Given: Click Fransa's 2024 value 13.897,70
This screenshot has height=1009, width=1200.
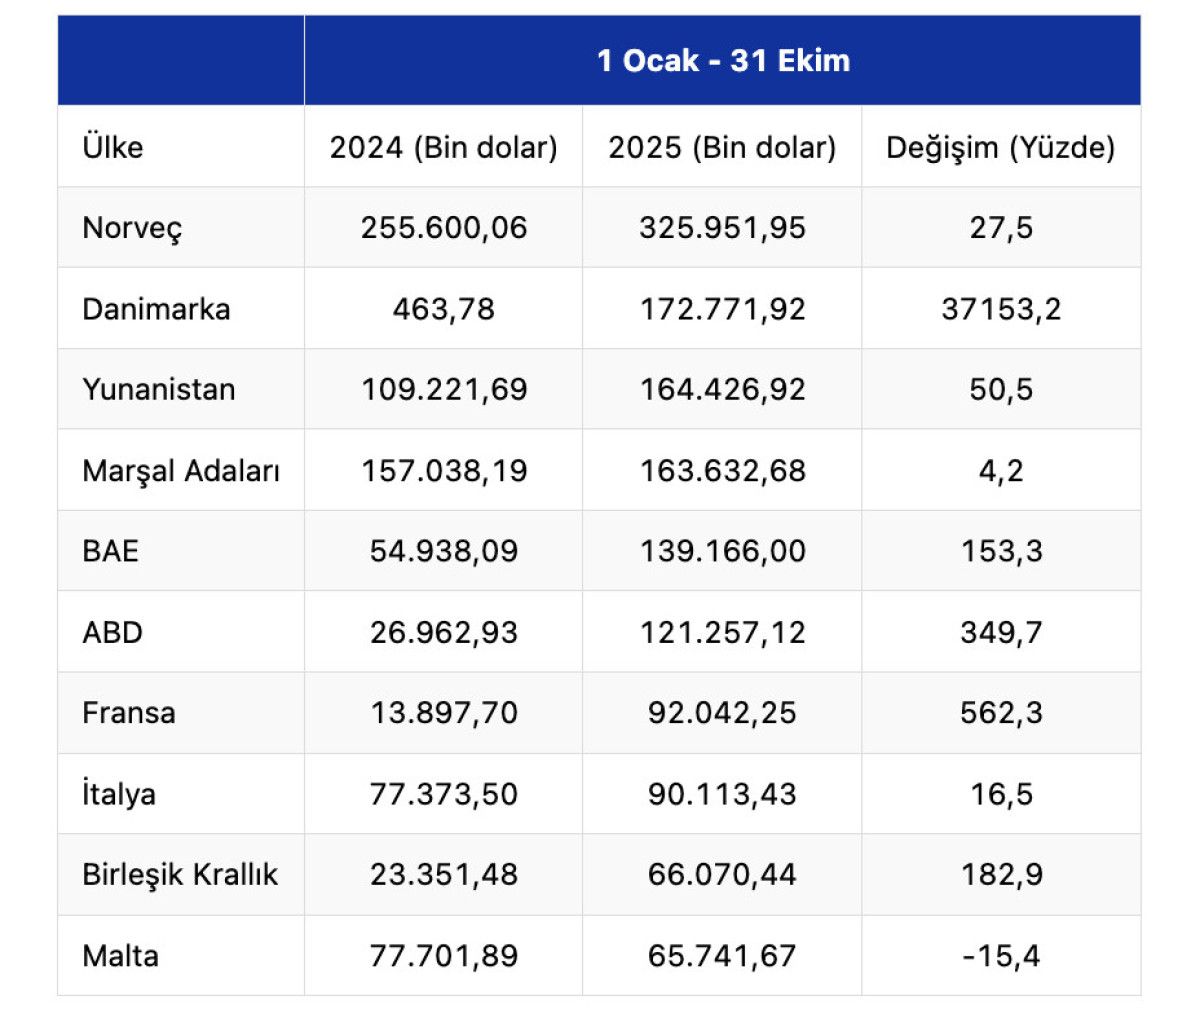Looking at the screenshot, I should [x=444, y=713].
